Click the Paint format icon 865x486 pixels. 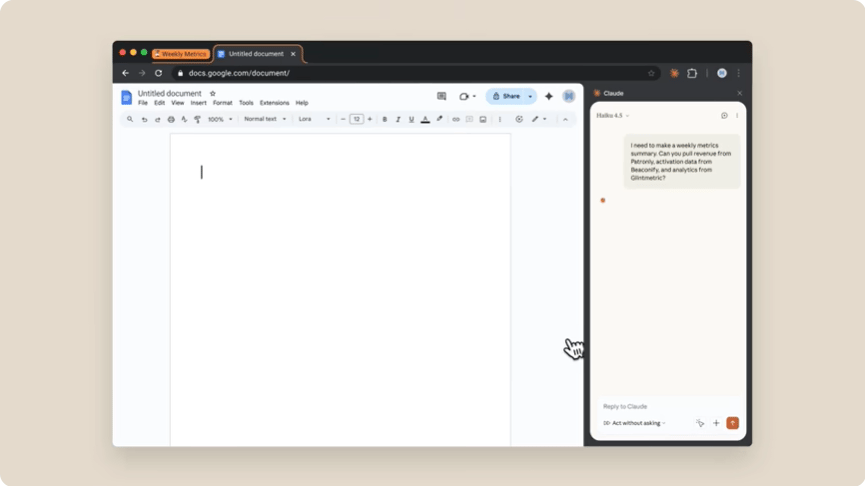click(197, 119)
